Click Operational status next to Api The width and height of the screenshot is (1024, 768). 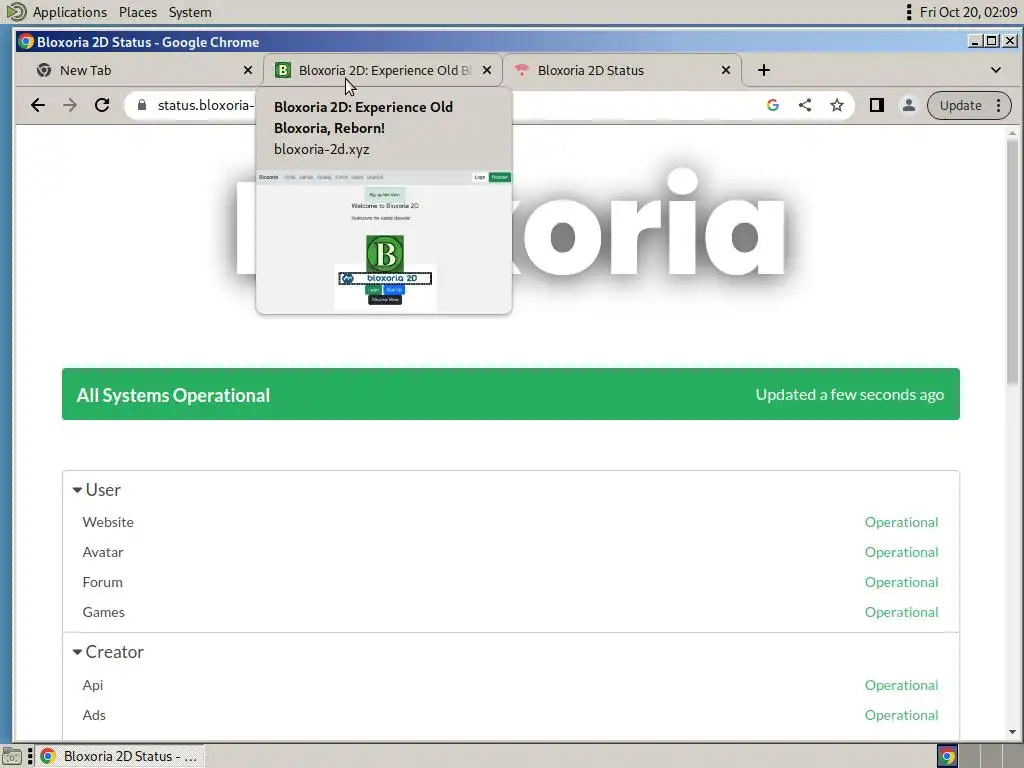click(901, 685)
